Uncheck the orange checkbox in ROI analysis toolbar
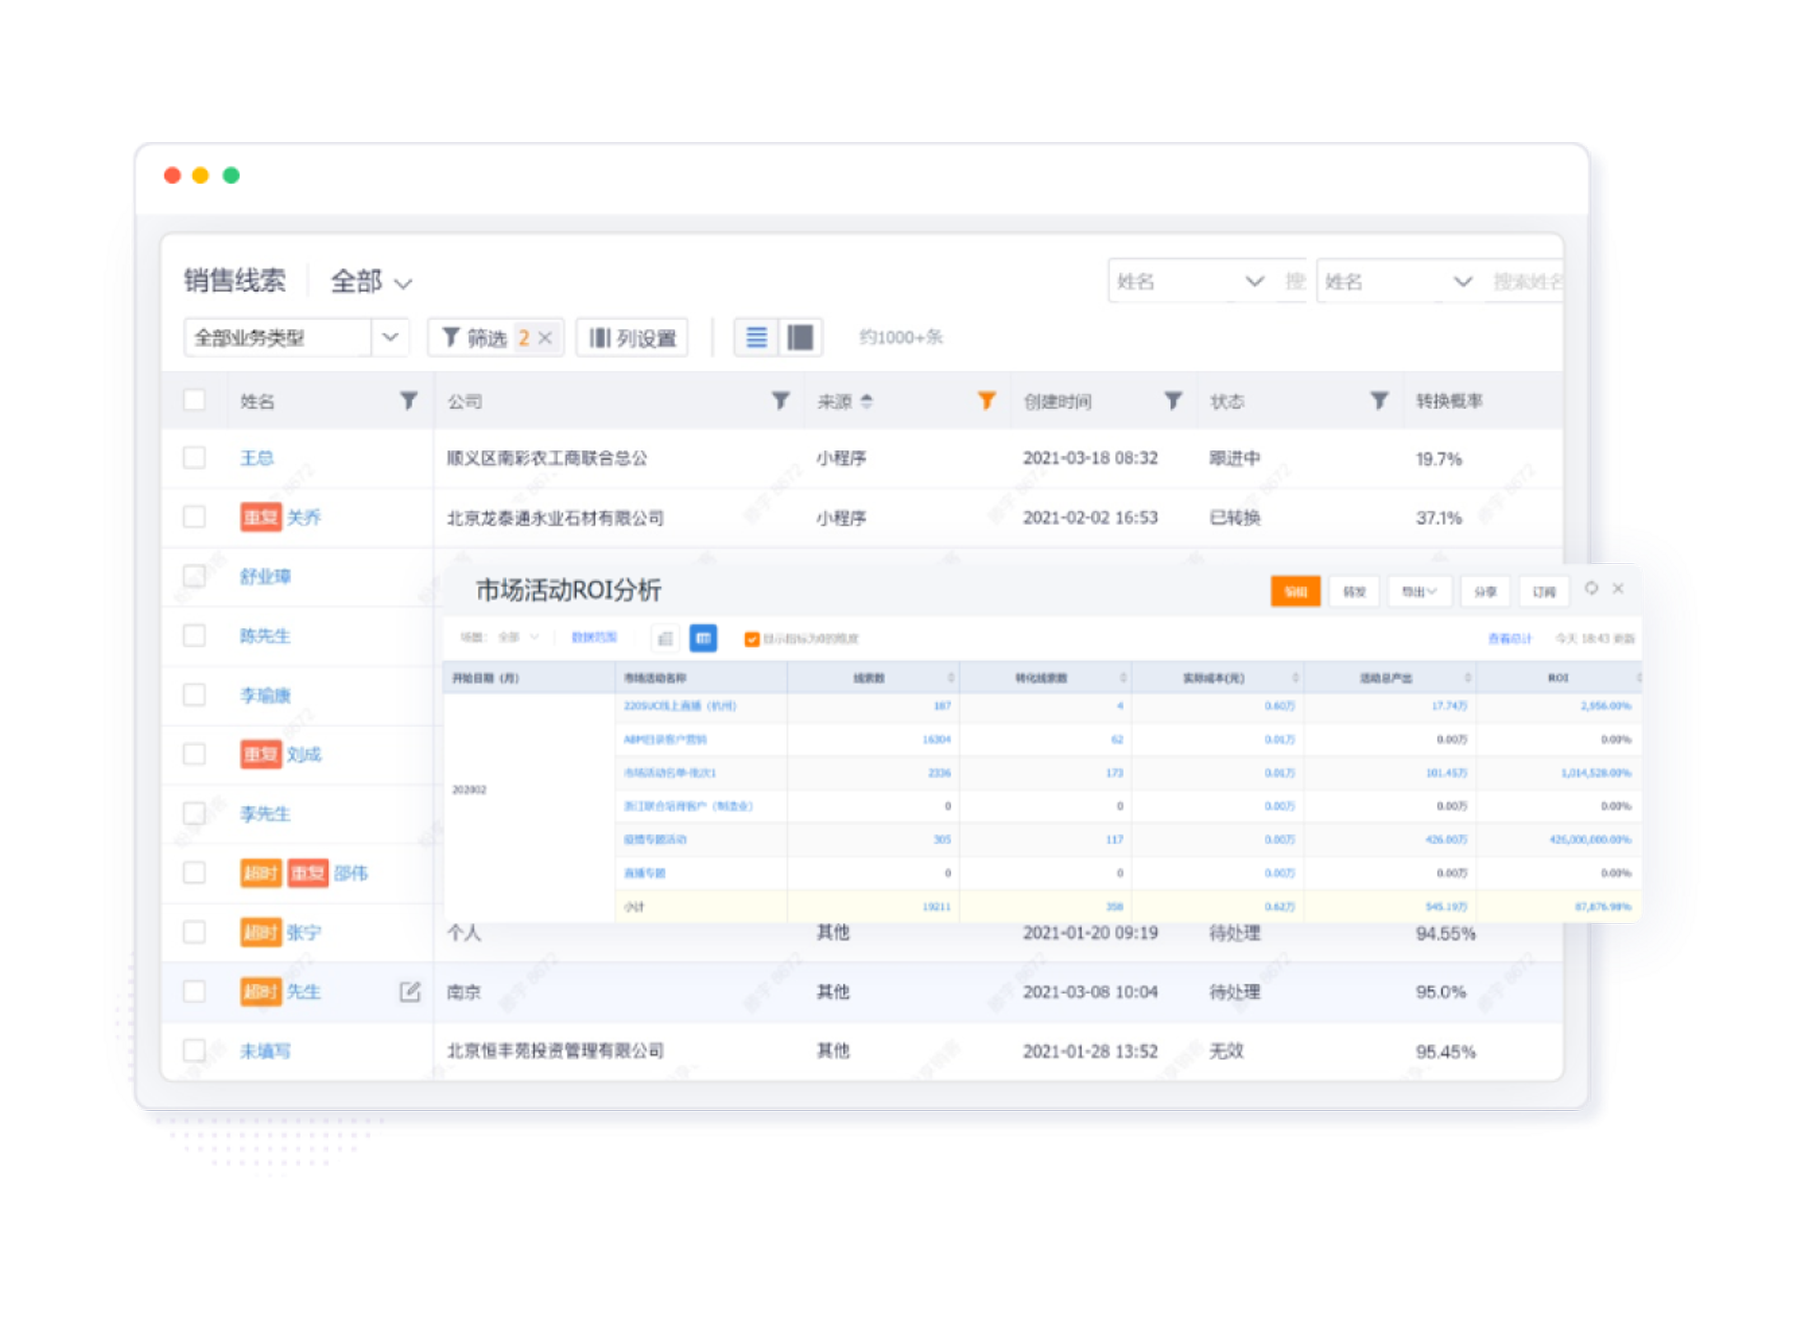 (x=752, y=639)
